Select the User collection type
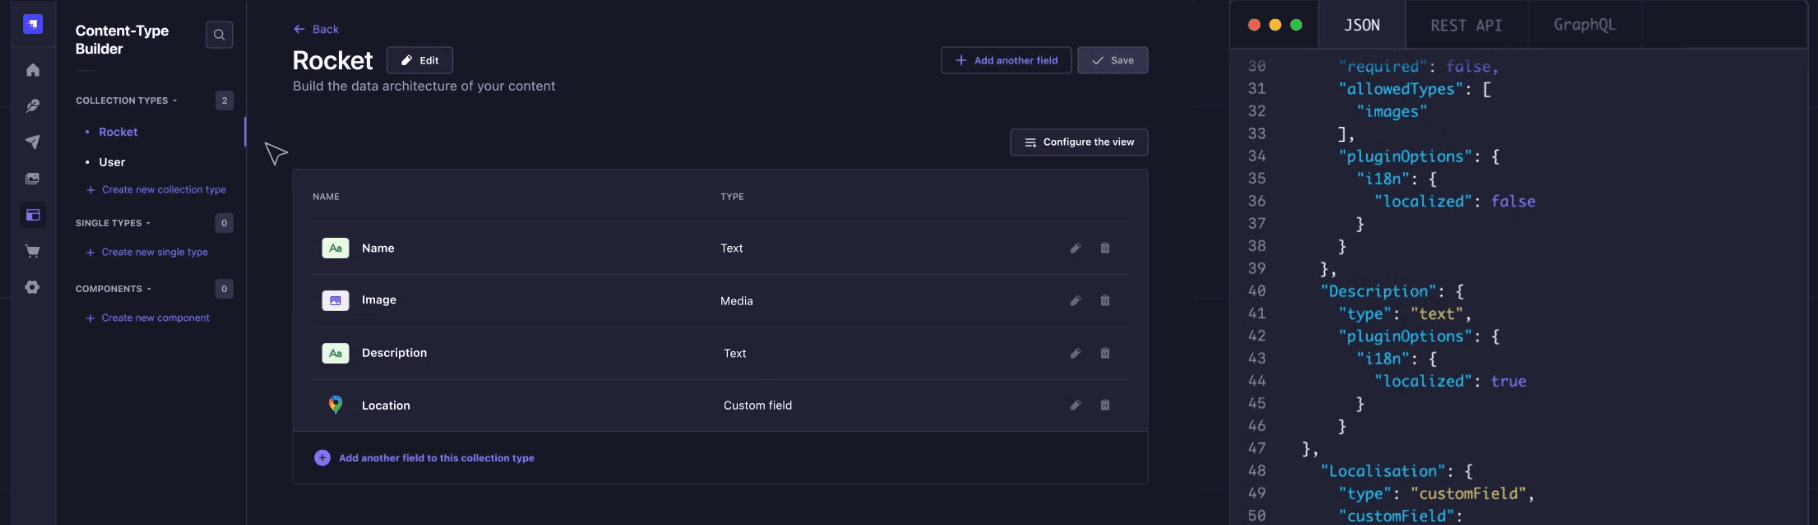Screen dimensions: 1818x525 [x=112, y=162]
